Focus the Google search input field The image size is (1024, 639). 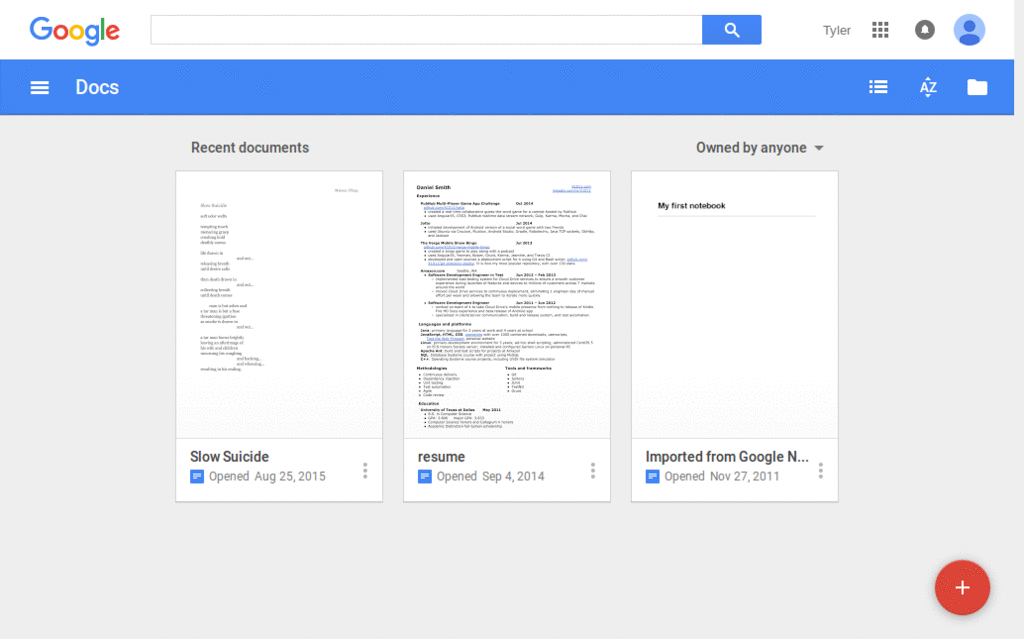click(x=426, y=30)
